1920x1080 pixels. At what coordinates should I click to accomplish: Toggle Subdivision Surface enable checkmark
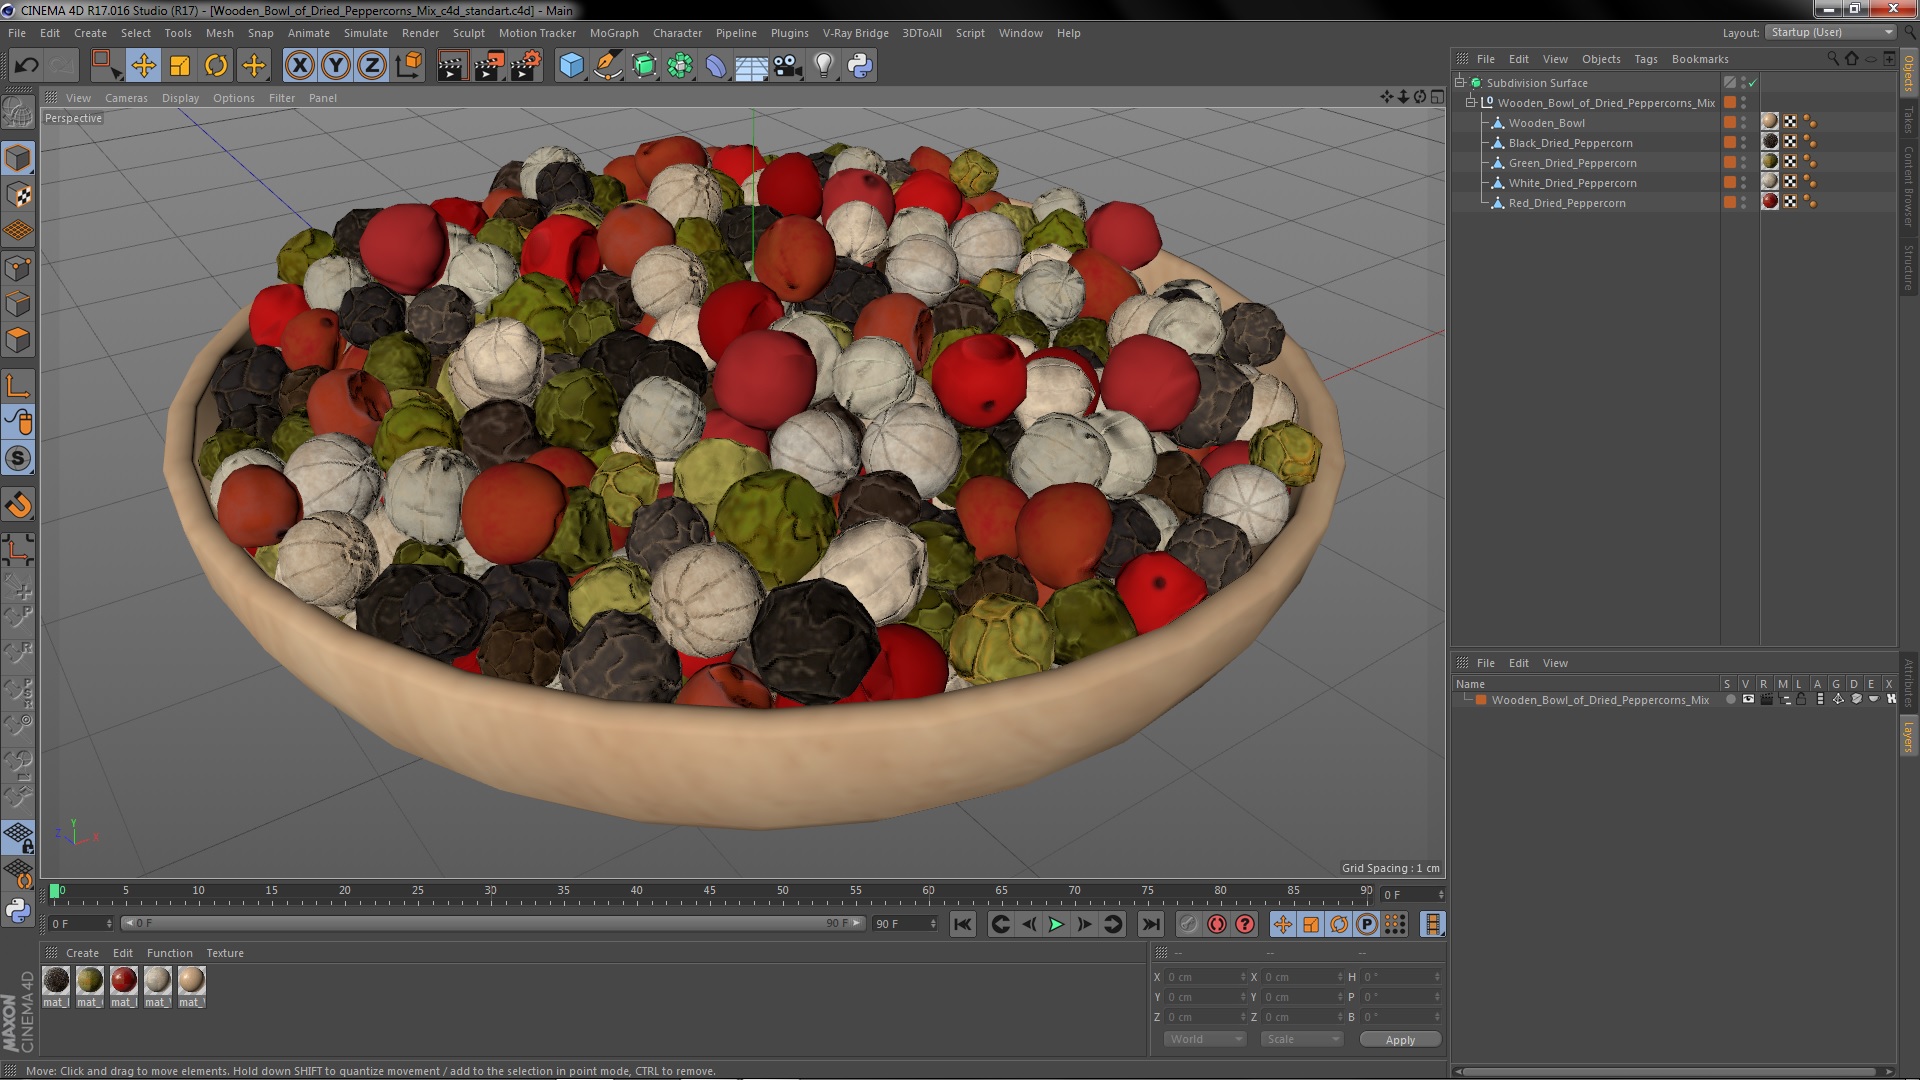(1752, 83)
